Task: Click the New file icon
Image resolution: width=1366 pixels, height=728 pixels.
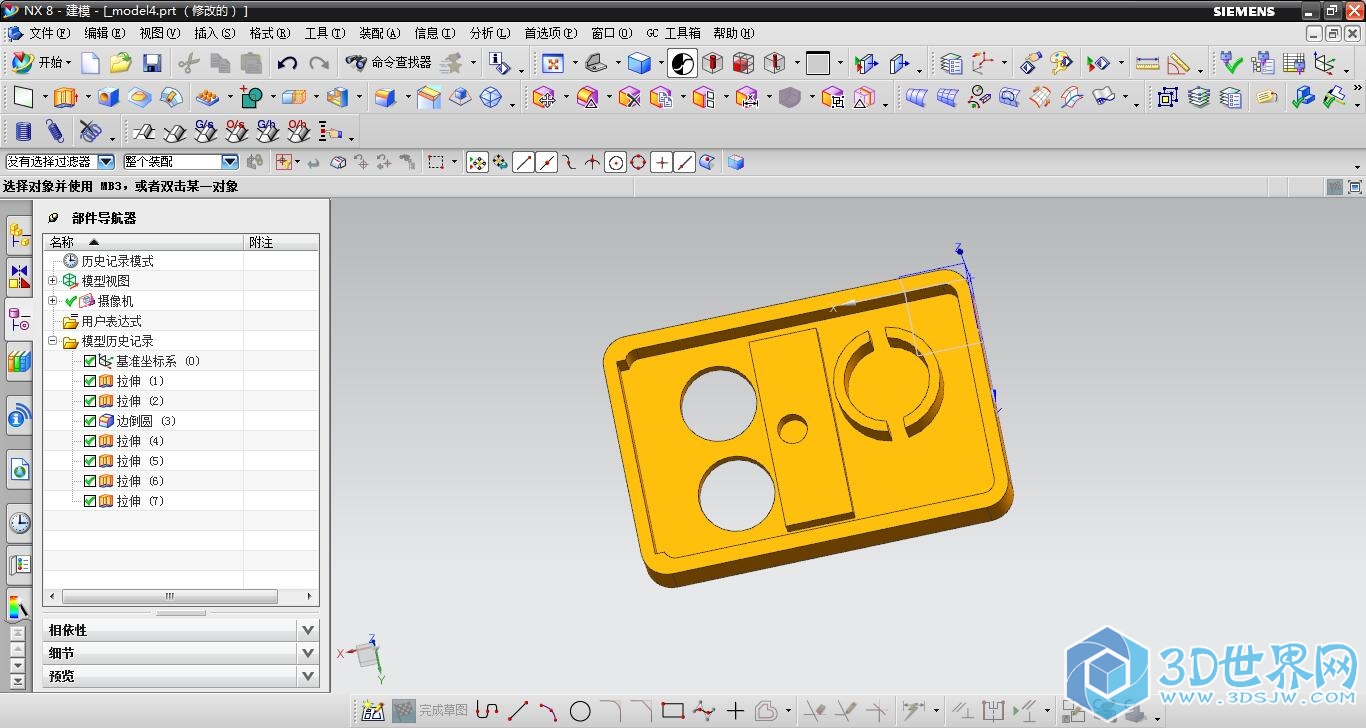Action: pos(91,64)
